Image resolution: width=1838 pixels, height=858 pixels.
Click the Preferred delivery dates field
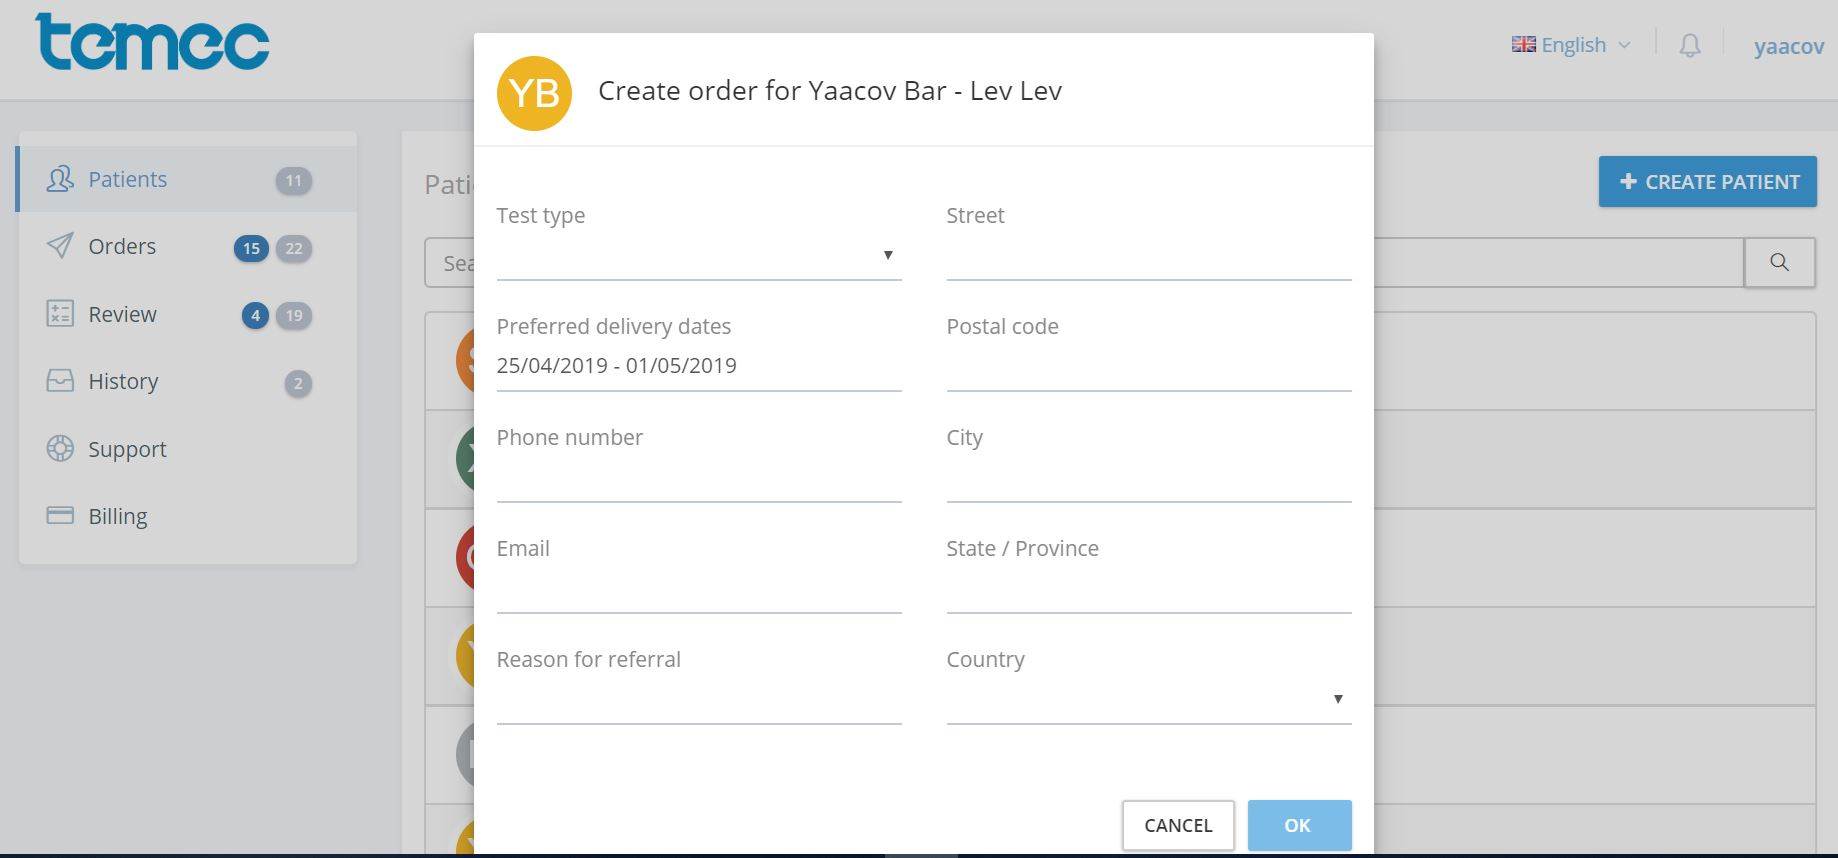point(698,366)
